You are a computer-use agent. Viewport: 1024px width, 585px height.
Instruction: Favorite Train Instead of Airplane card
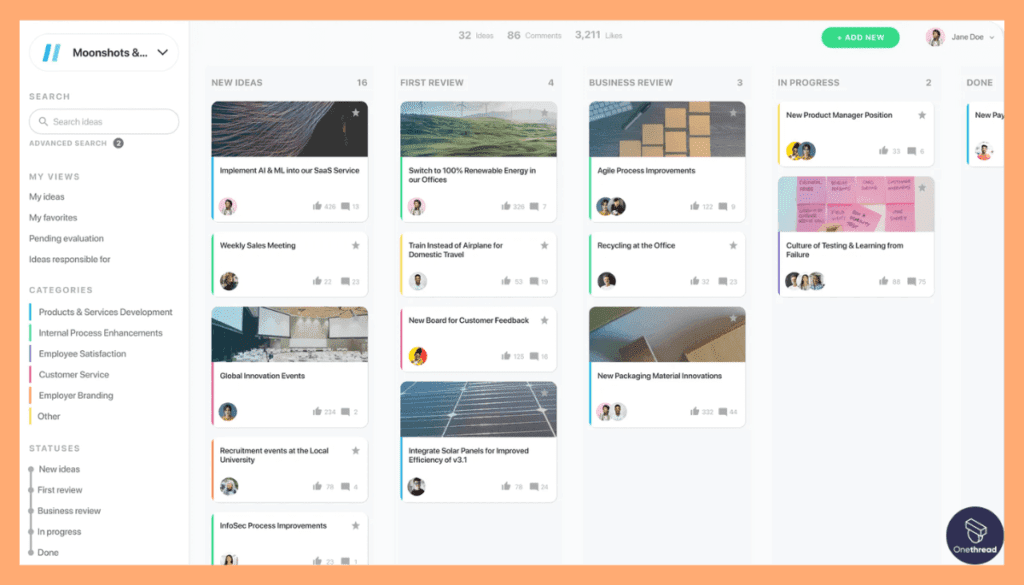[x=545, y=245]
